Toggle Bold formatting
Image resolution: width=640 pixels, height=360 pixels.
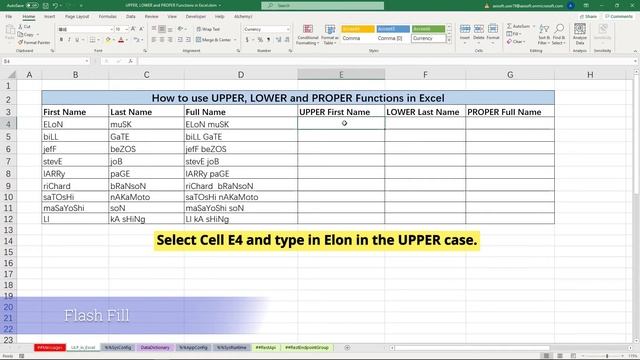61,40
